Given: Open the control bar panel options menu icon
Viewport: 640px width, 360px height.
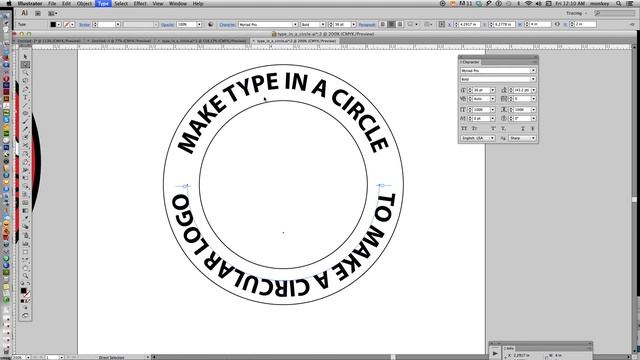Looking at the screenshot, I should point(632,24).
